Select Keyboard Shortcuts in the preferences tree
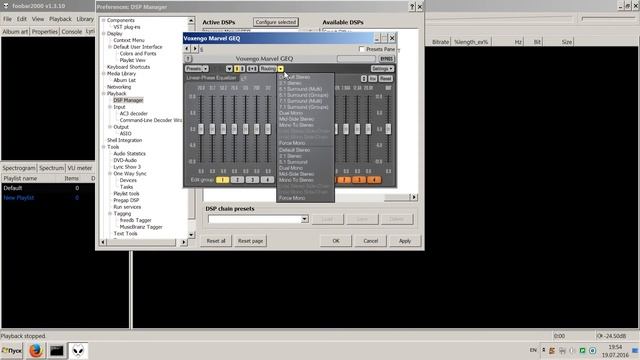The image size is (640, 360). click(x=128, y=67)
